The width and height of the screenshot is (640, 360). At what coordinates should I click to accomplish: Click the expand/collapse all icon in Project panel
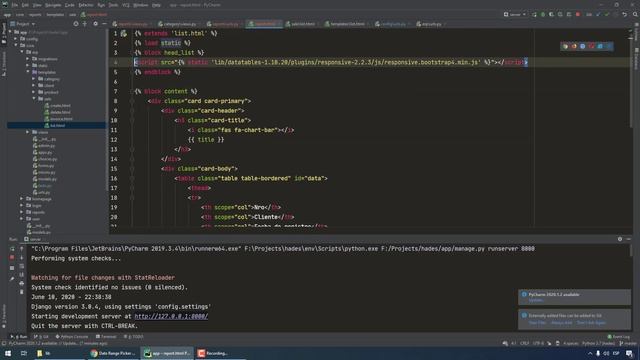tap(85, 24)
